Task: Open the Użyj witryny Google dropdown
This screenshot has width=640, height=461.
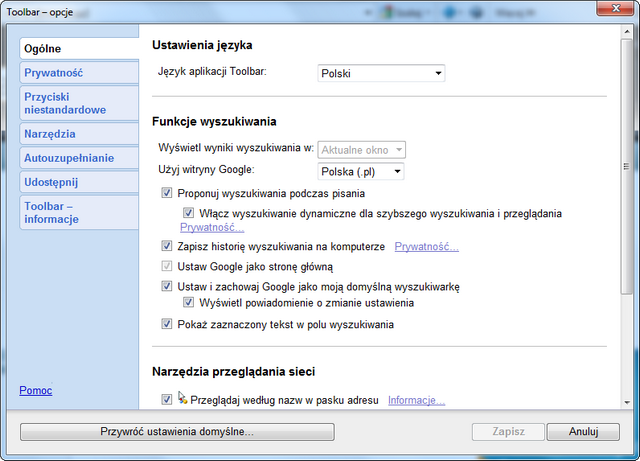Action: tap(361, 171)
